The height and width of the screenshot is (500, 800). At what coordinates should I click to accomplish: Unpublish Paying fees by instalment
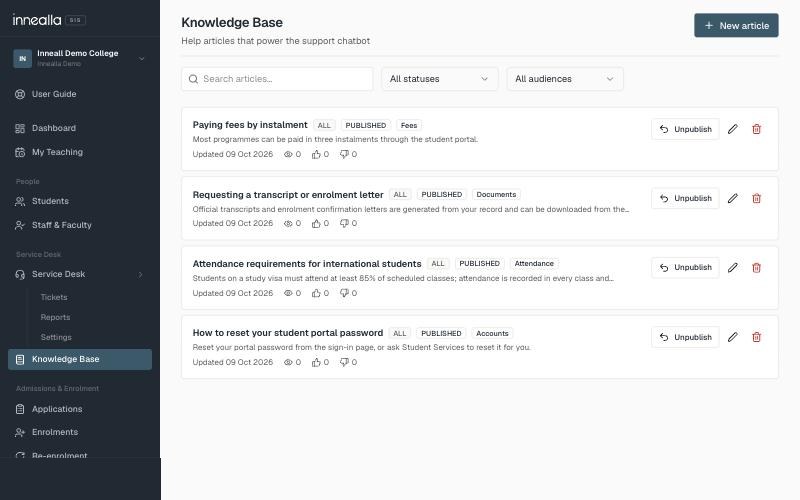tap(685, 129)
